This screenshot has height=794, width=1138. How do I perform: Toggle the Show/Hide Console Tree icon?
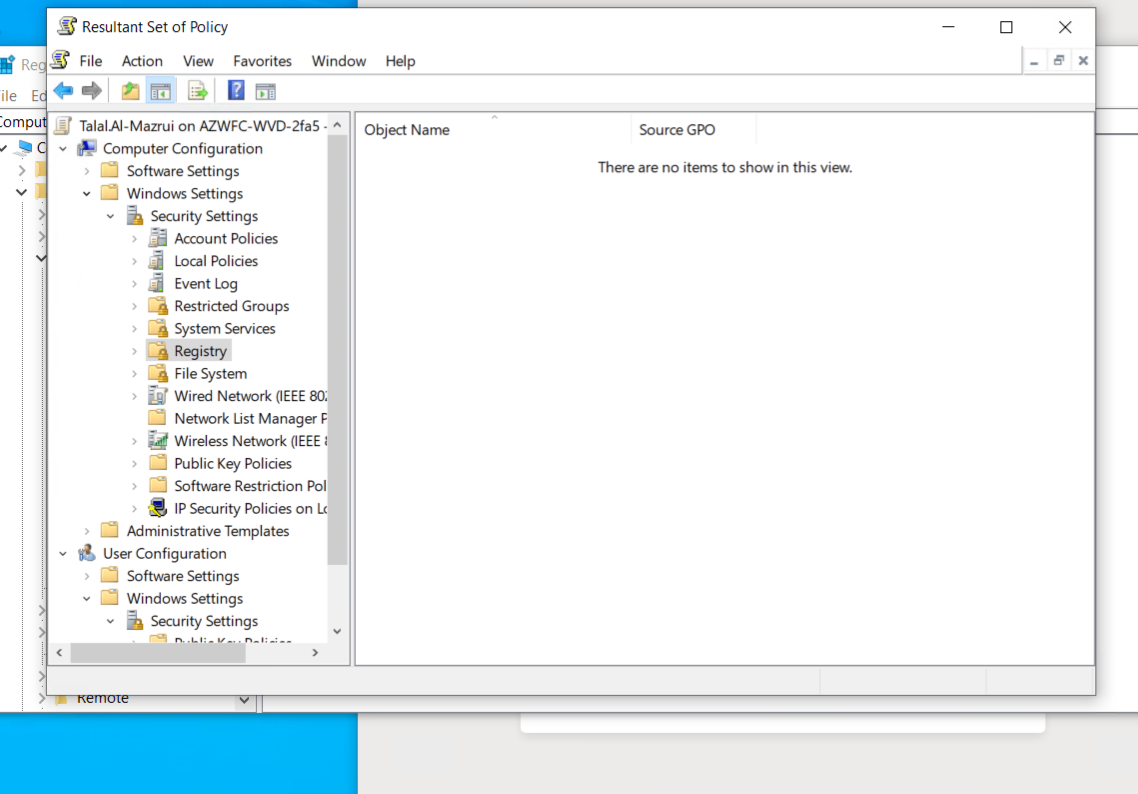click(161, 90)
